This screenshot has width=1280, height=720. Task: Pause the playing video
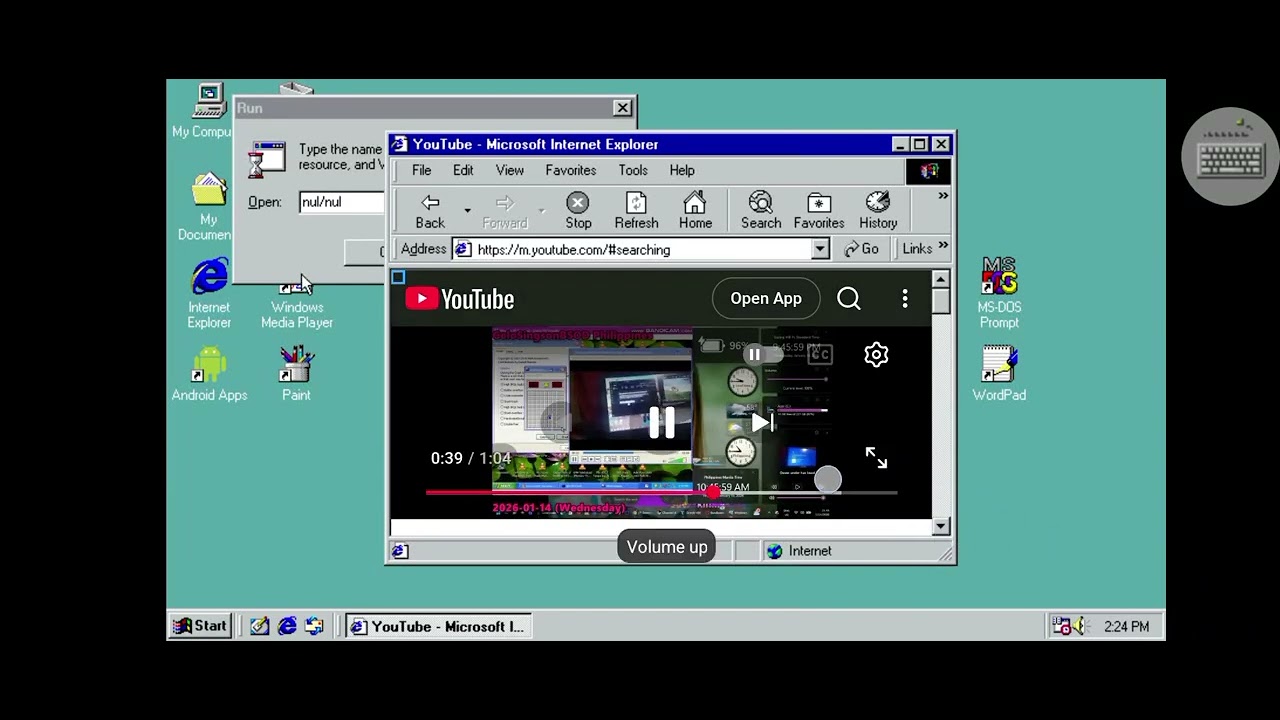tap(661, 423)
